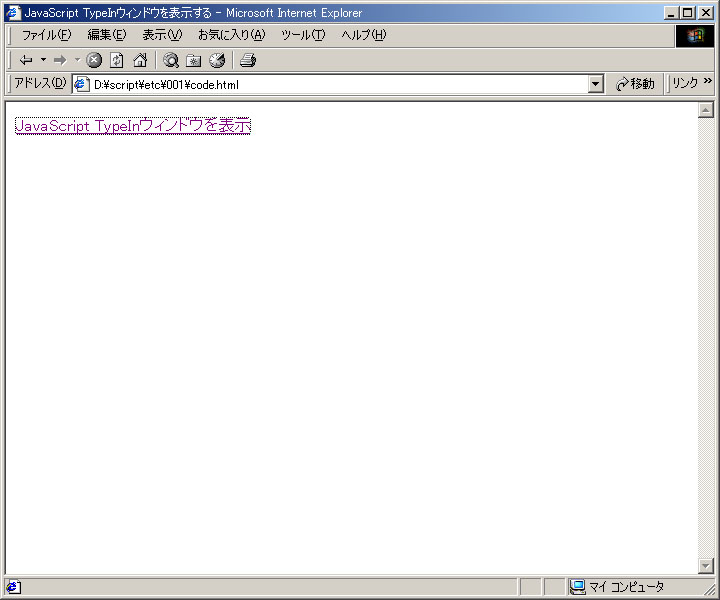Image resolution: width=720 pixels, height=600 pixels.
Task: Close the Internet Explorer window
Action: tap(706, 13)
